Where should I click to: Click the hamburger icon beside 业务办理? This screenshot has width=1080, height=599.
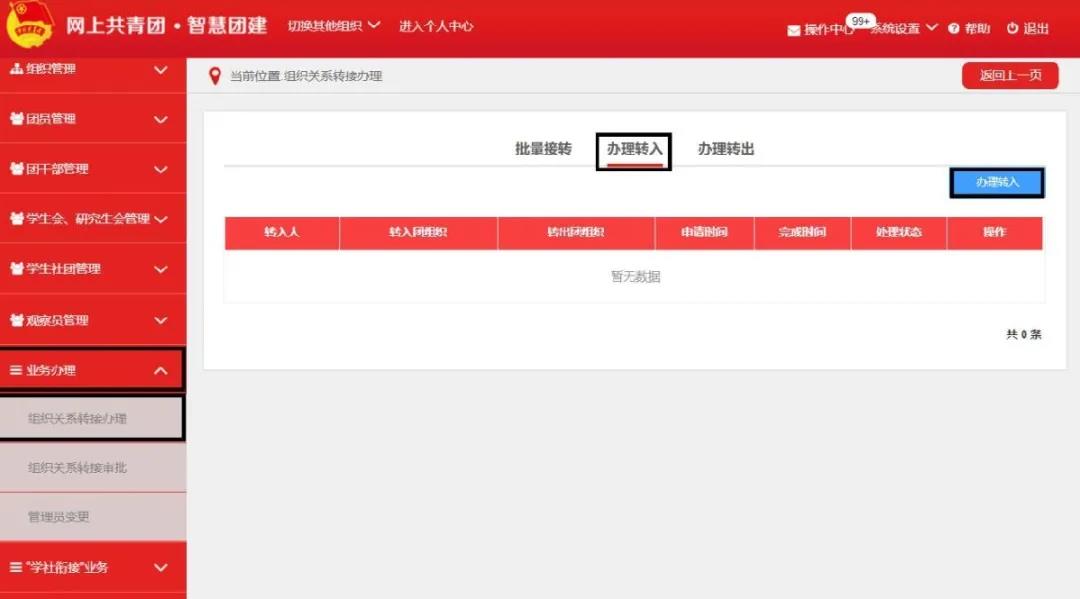15,370
